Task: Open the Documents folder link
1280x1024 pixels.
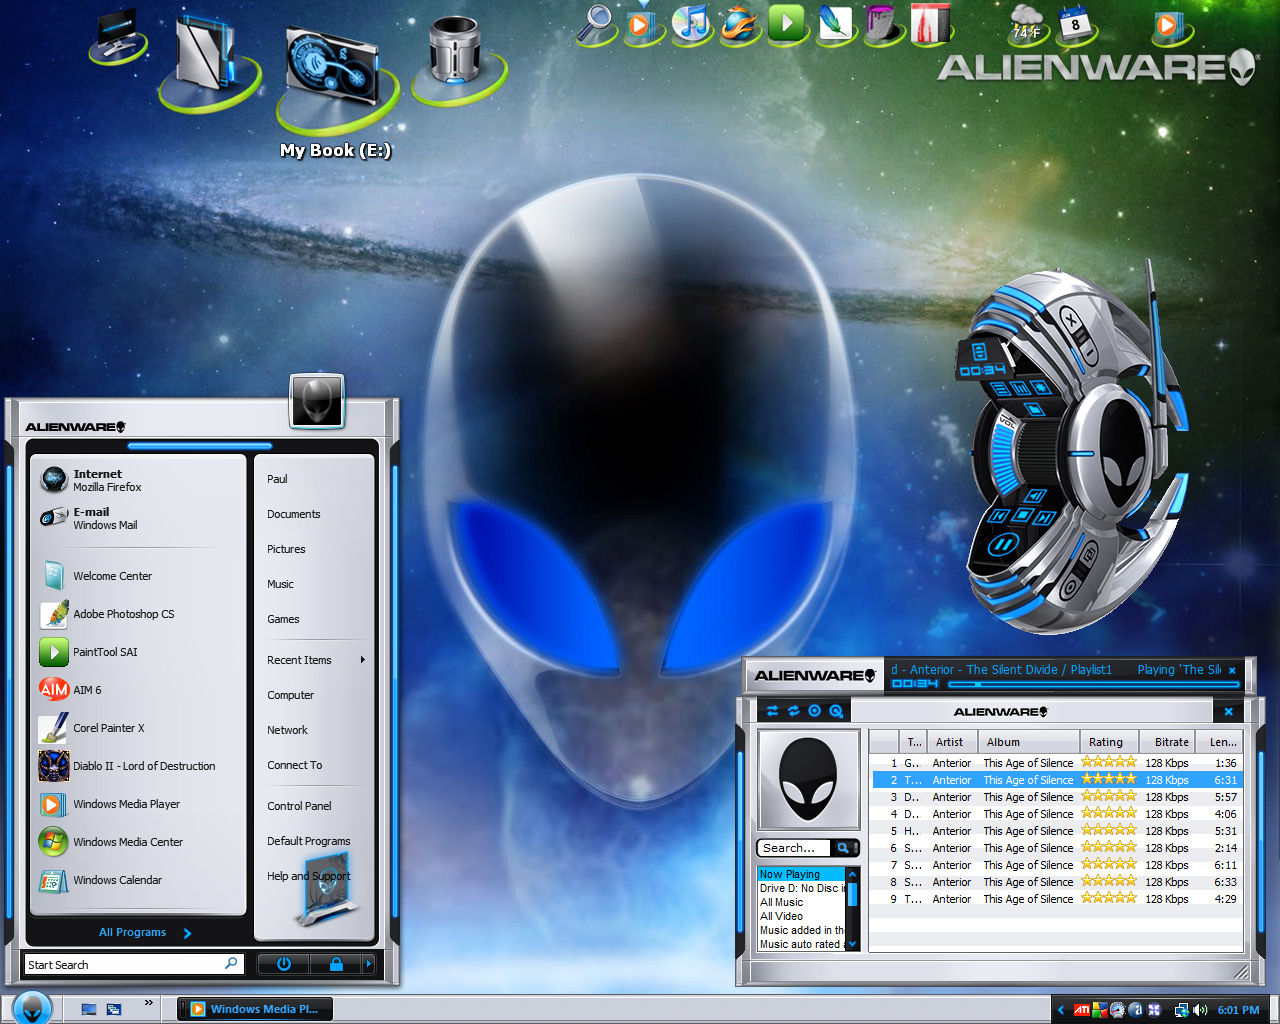Action: point(293,514)
